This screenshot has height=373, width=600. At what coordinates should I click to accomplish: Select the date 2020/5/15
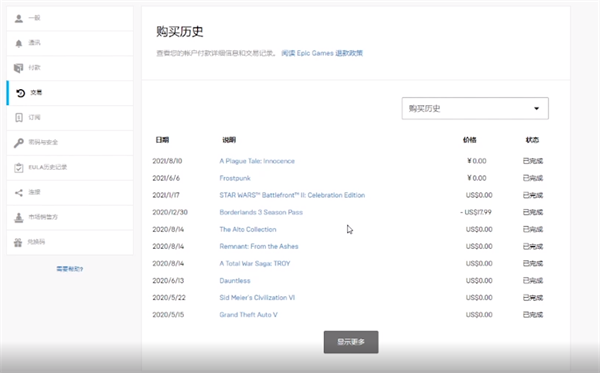[x=168, y=315]
